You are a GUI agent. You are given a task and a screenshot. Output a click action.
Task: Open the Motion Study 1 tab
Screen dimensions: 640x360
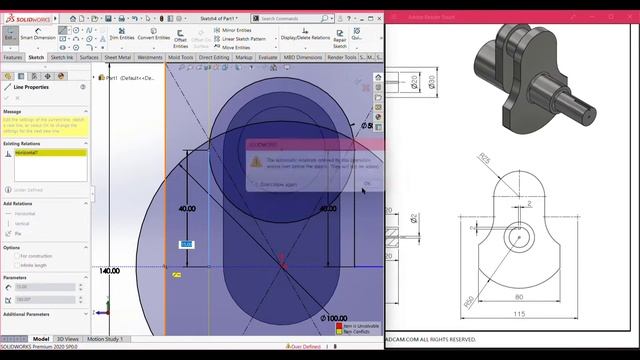(105, 339)
